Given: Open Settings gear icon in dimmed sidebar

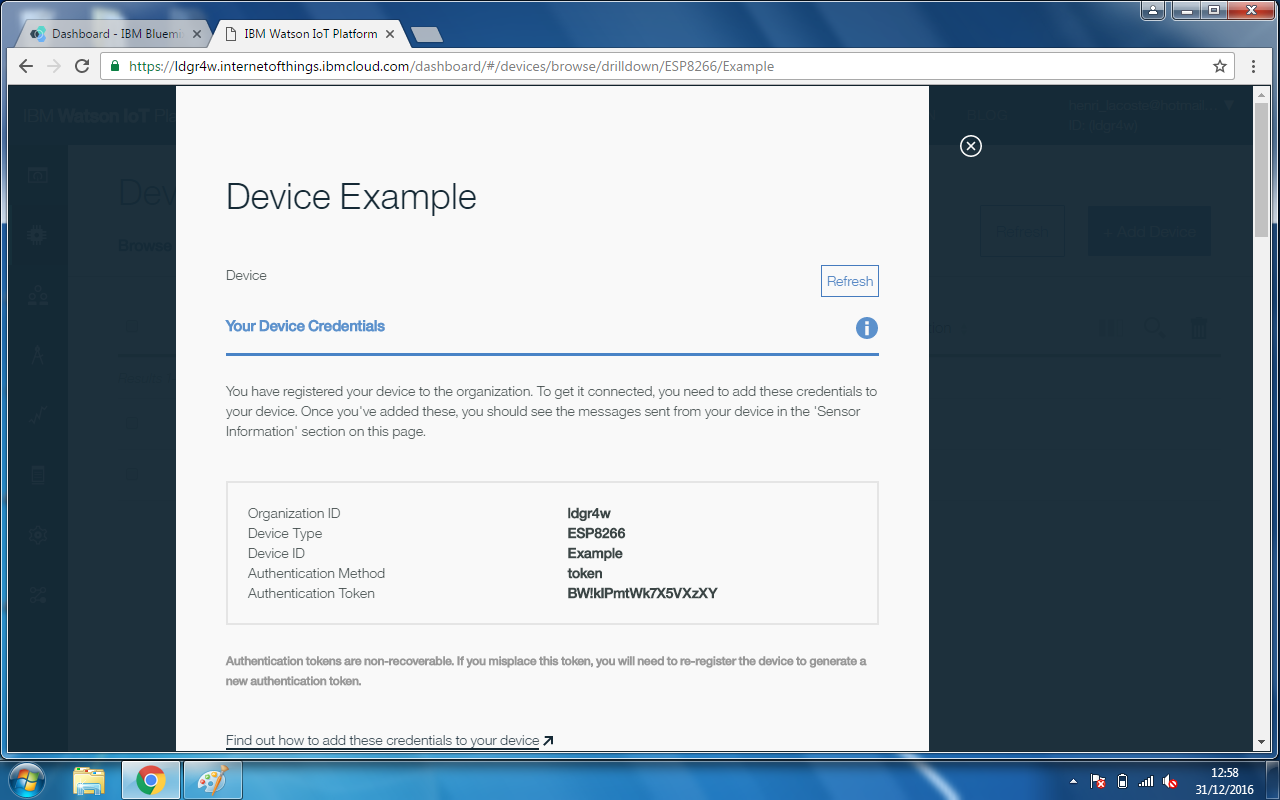Looking at the screenshot, I should click(38, 535).
